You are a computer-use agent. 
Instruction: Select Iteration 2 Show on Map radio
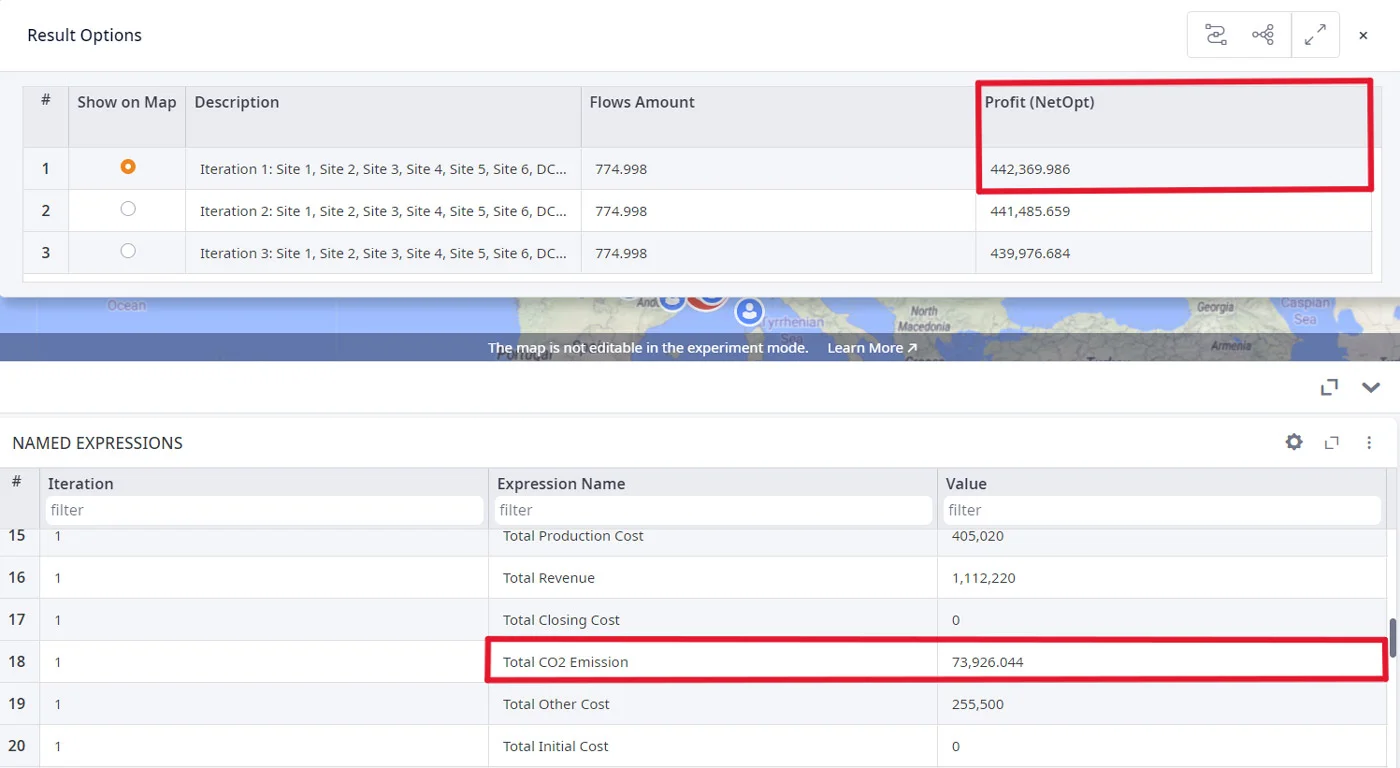127,209
